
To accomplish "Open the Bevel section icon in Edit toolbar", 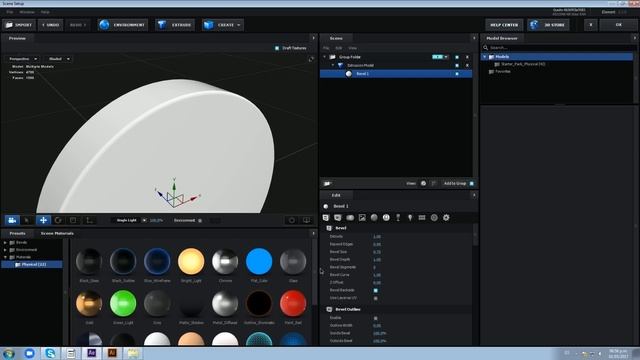I will [x=326, y=218].
